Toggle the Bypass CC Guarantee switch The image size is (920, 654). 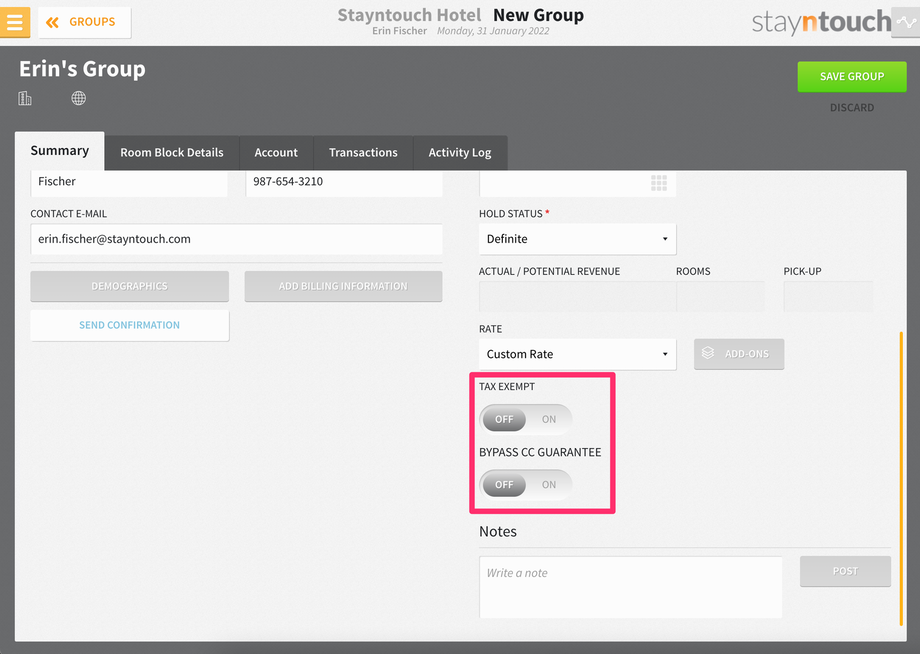(526, 484)
